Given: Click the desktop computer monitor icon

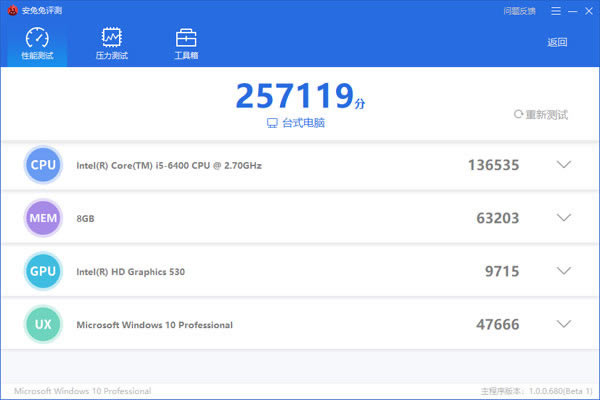Looking at the screenshot, I should pyautogui.click(x=272, y=123).
